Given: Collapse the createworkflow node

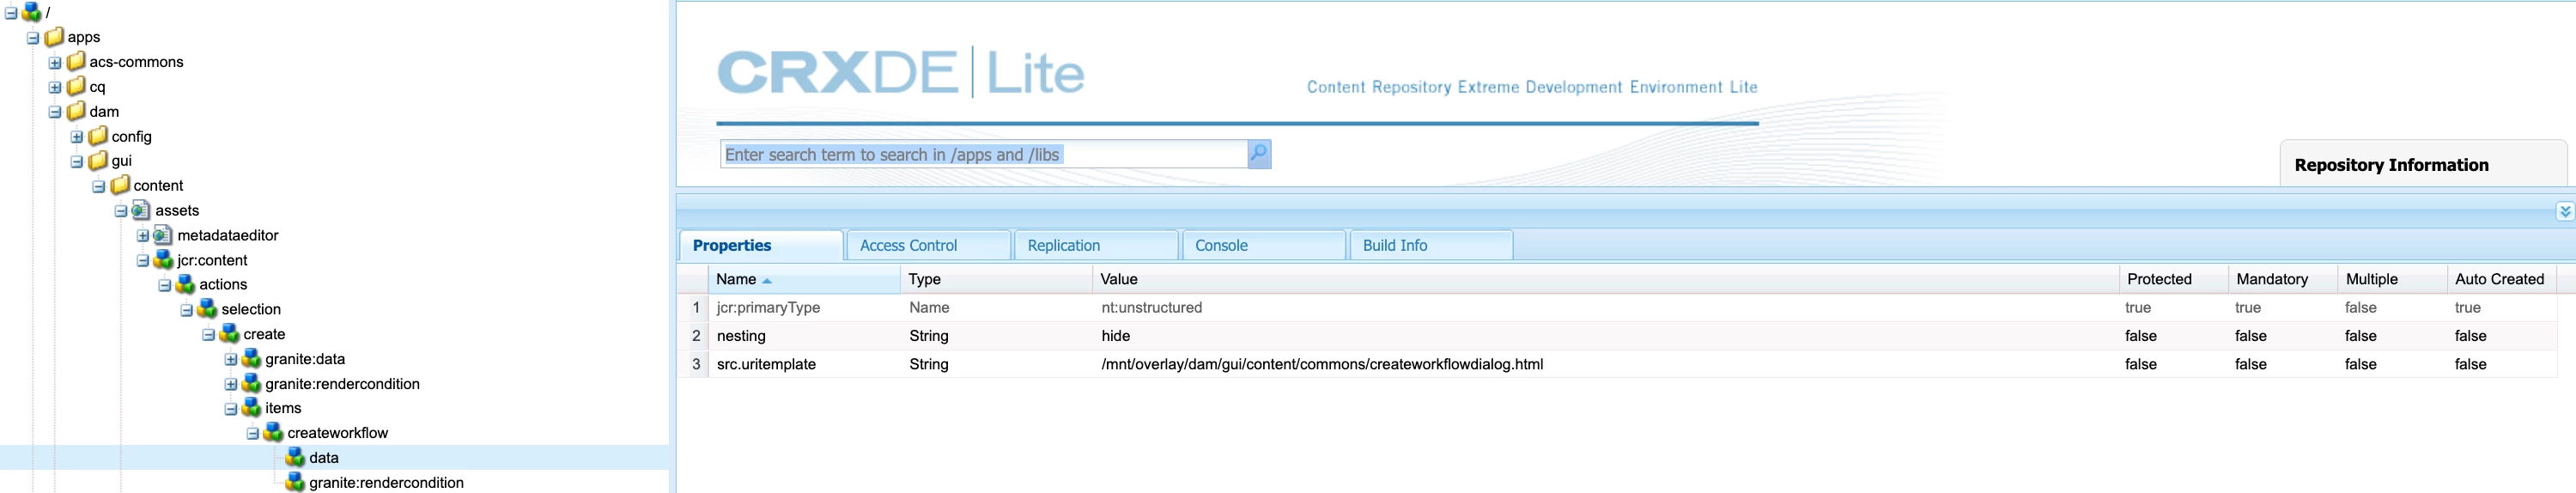Looking at the screenshot, I should (x=253, y=434).
